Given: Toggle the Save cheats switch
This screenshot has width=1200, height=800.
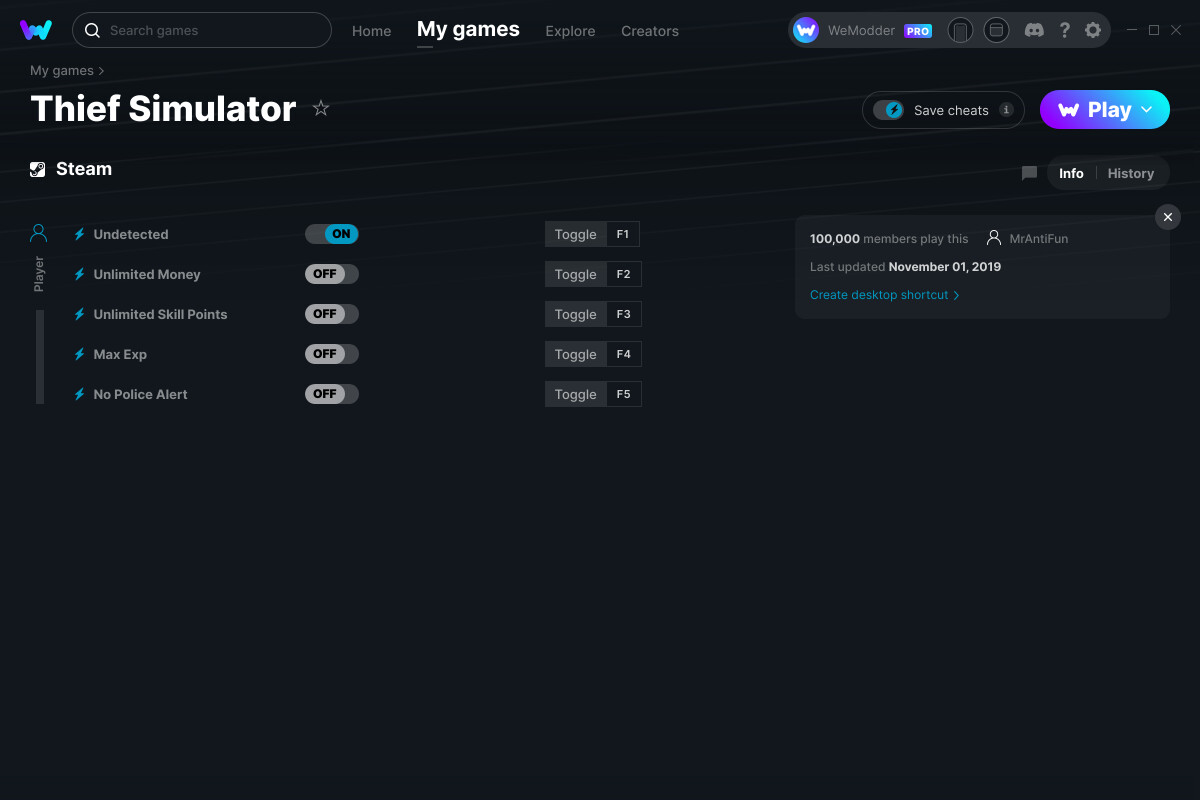Looking at the screenshot, I should 888,110.
